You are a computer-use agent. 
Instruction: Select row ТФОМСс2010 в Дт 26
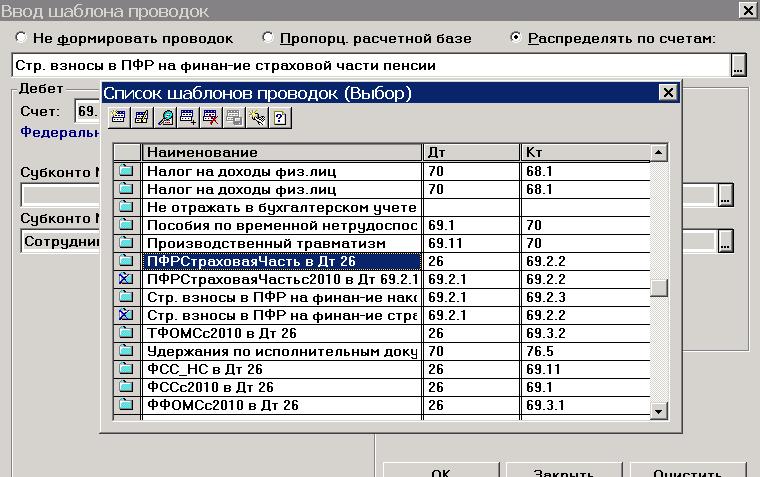tap(382, 333)
